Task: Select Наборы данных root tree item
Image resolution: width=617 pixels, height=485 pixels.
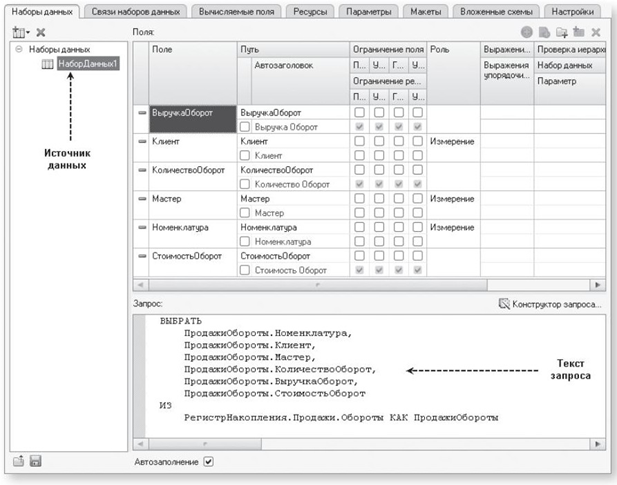Action: (x=59, y=49)
